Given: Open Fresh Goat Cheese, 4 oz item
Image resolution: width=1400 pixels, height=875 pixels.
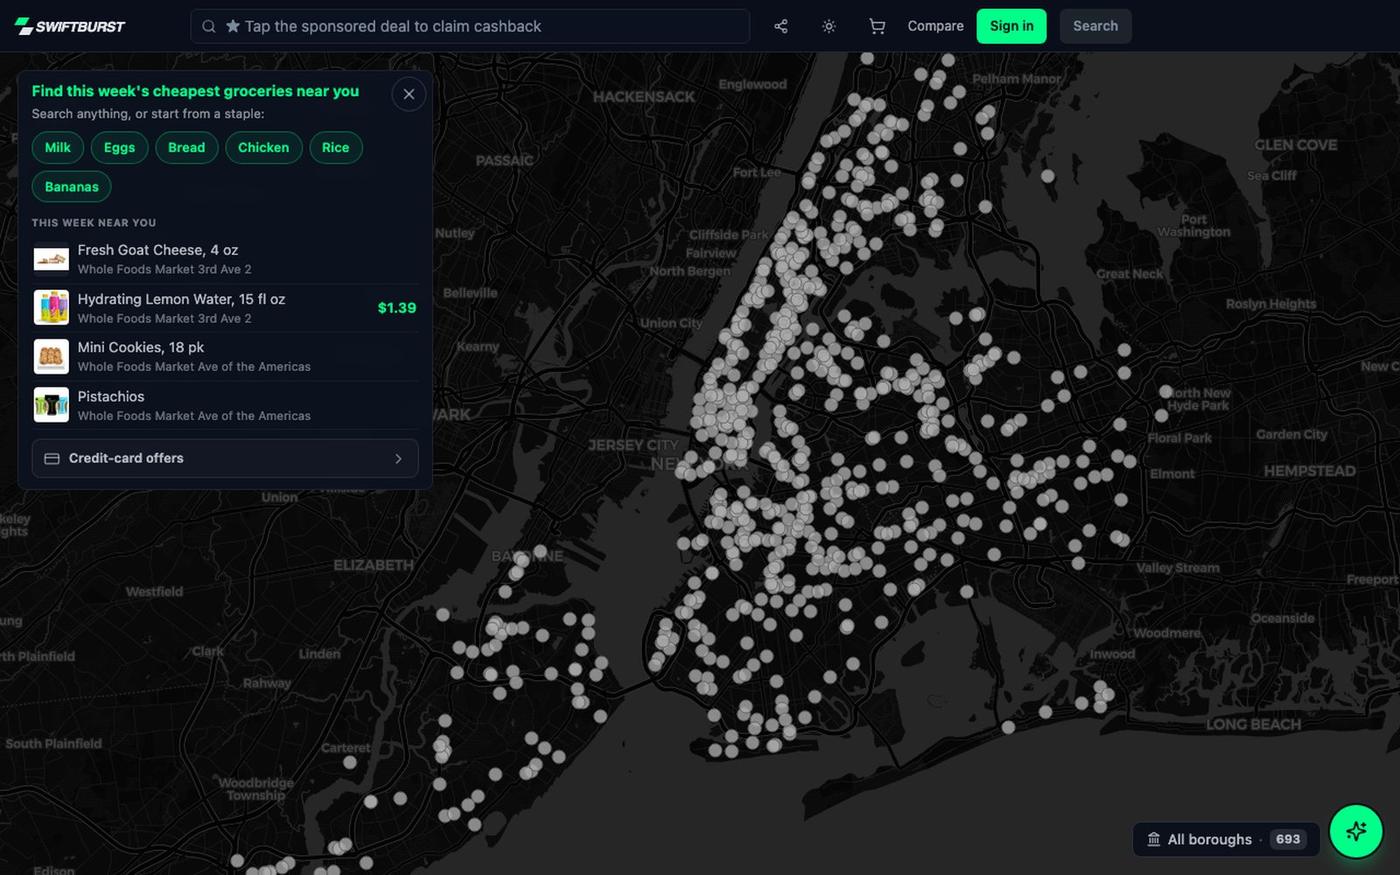Looking at the screenshot, I should coord(225,259).
